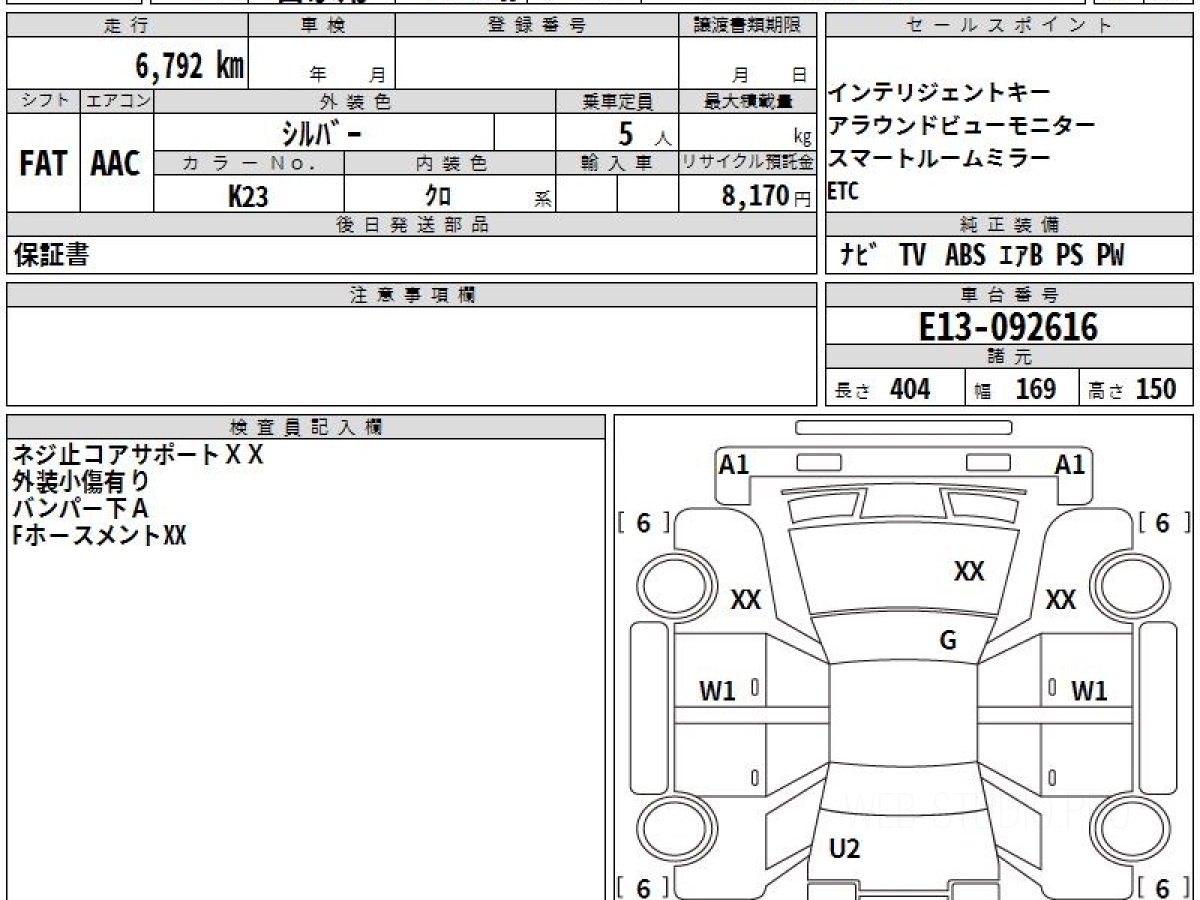Click the セールスポイント section header

click(1009, 26)
